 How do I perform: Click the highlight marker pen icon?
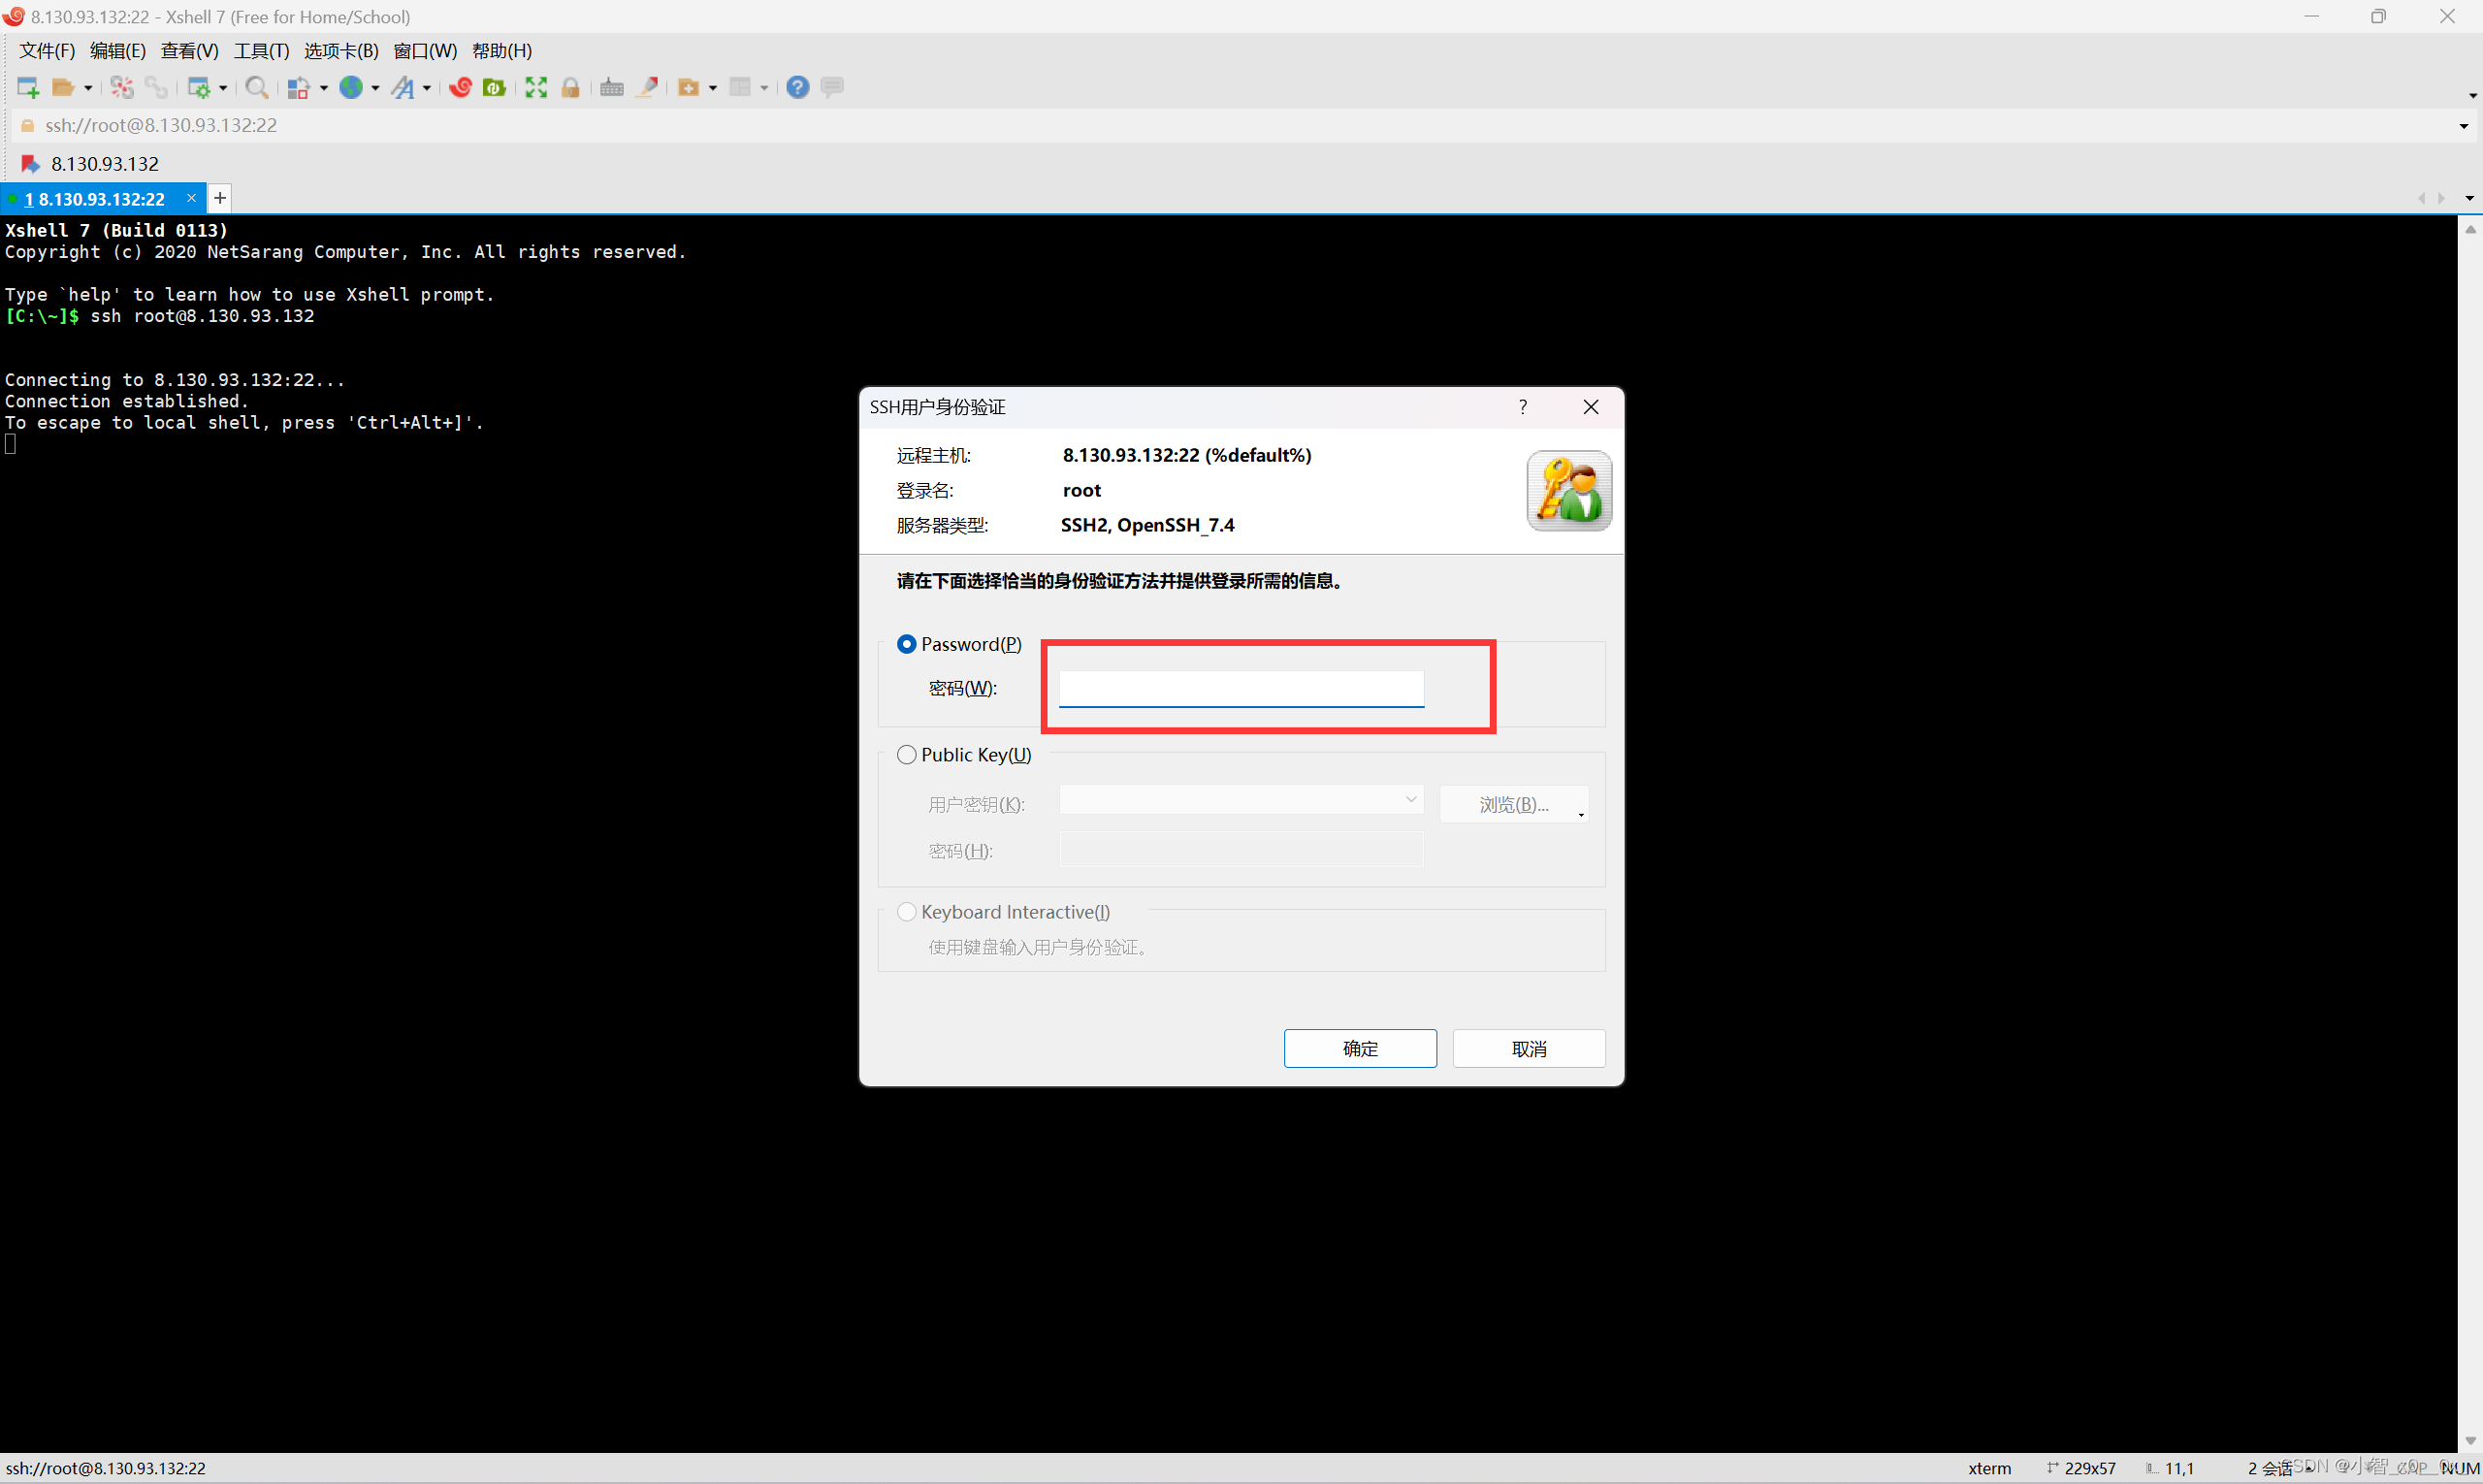(647, 87)
